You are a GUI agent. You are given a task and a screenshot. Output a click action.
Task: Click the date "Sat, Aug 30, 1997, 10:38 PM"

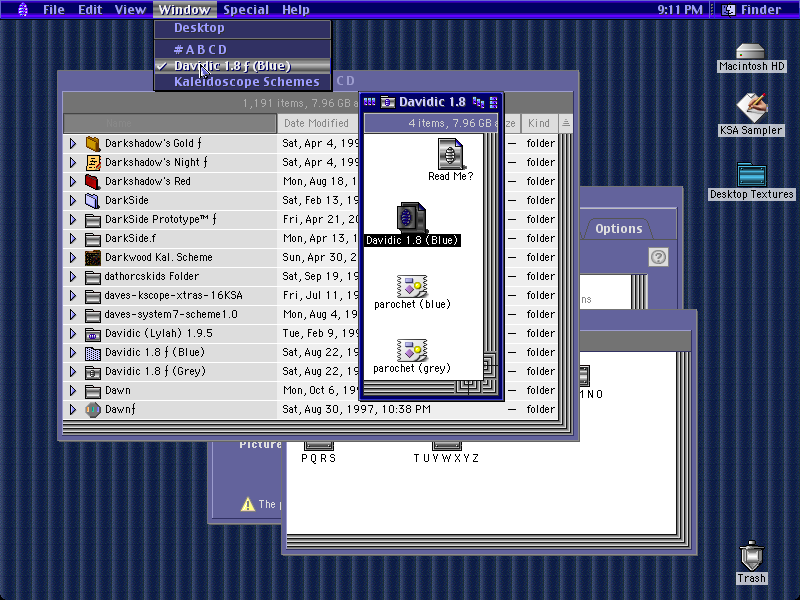[x=357, y=410]
